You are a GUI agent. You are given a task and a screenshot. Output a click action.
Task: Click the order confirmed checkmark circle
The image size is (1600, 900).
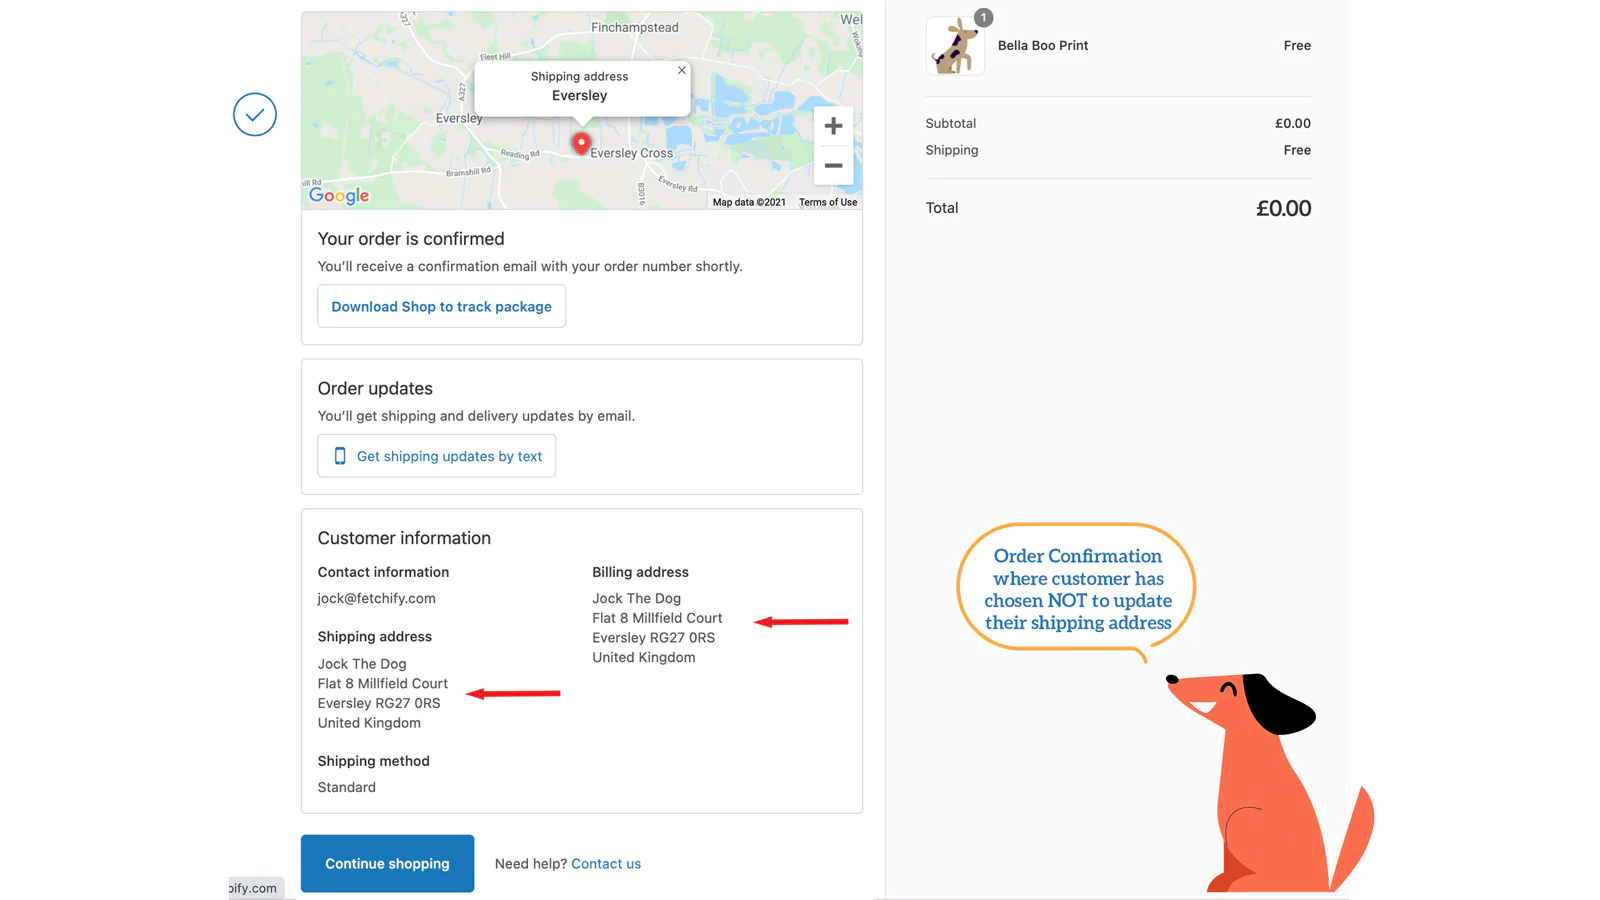(255, 115)
